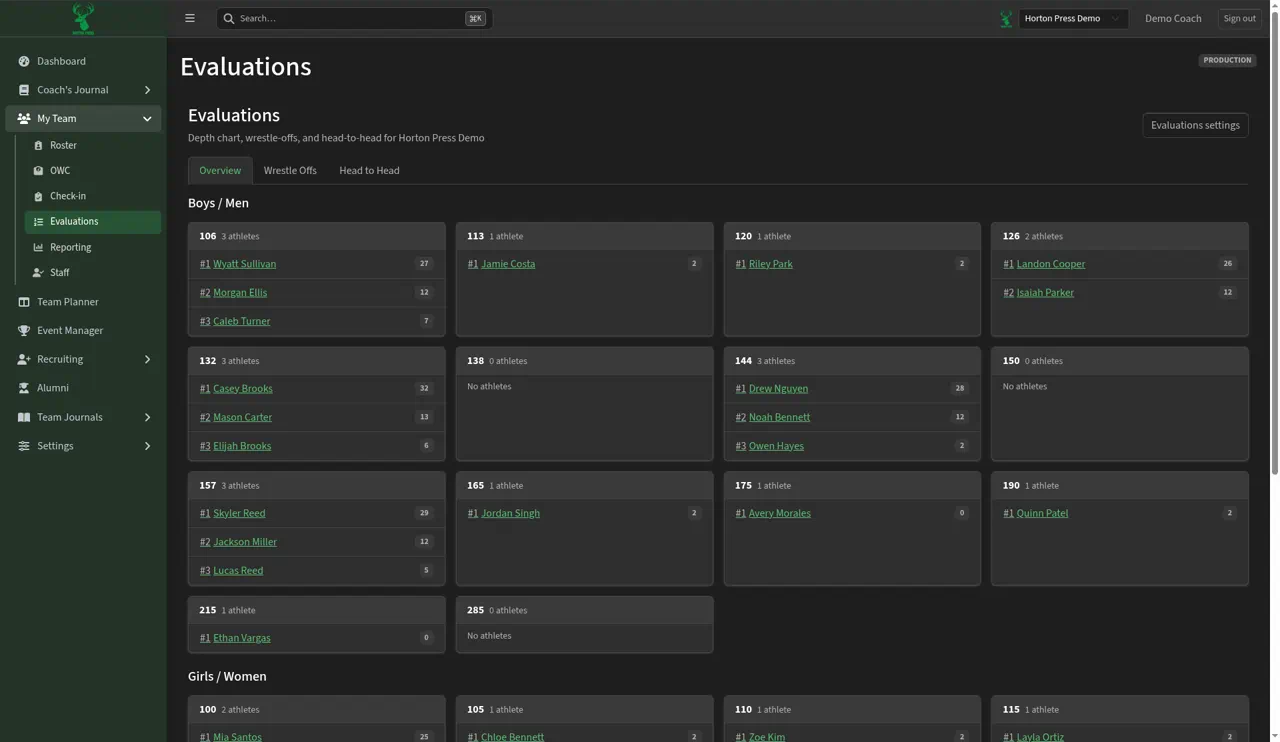Click the My Team people icon
This screenshot has height=742, width=1280.
24,119
